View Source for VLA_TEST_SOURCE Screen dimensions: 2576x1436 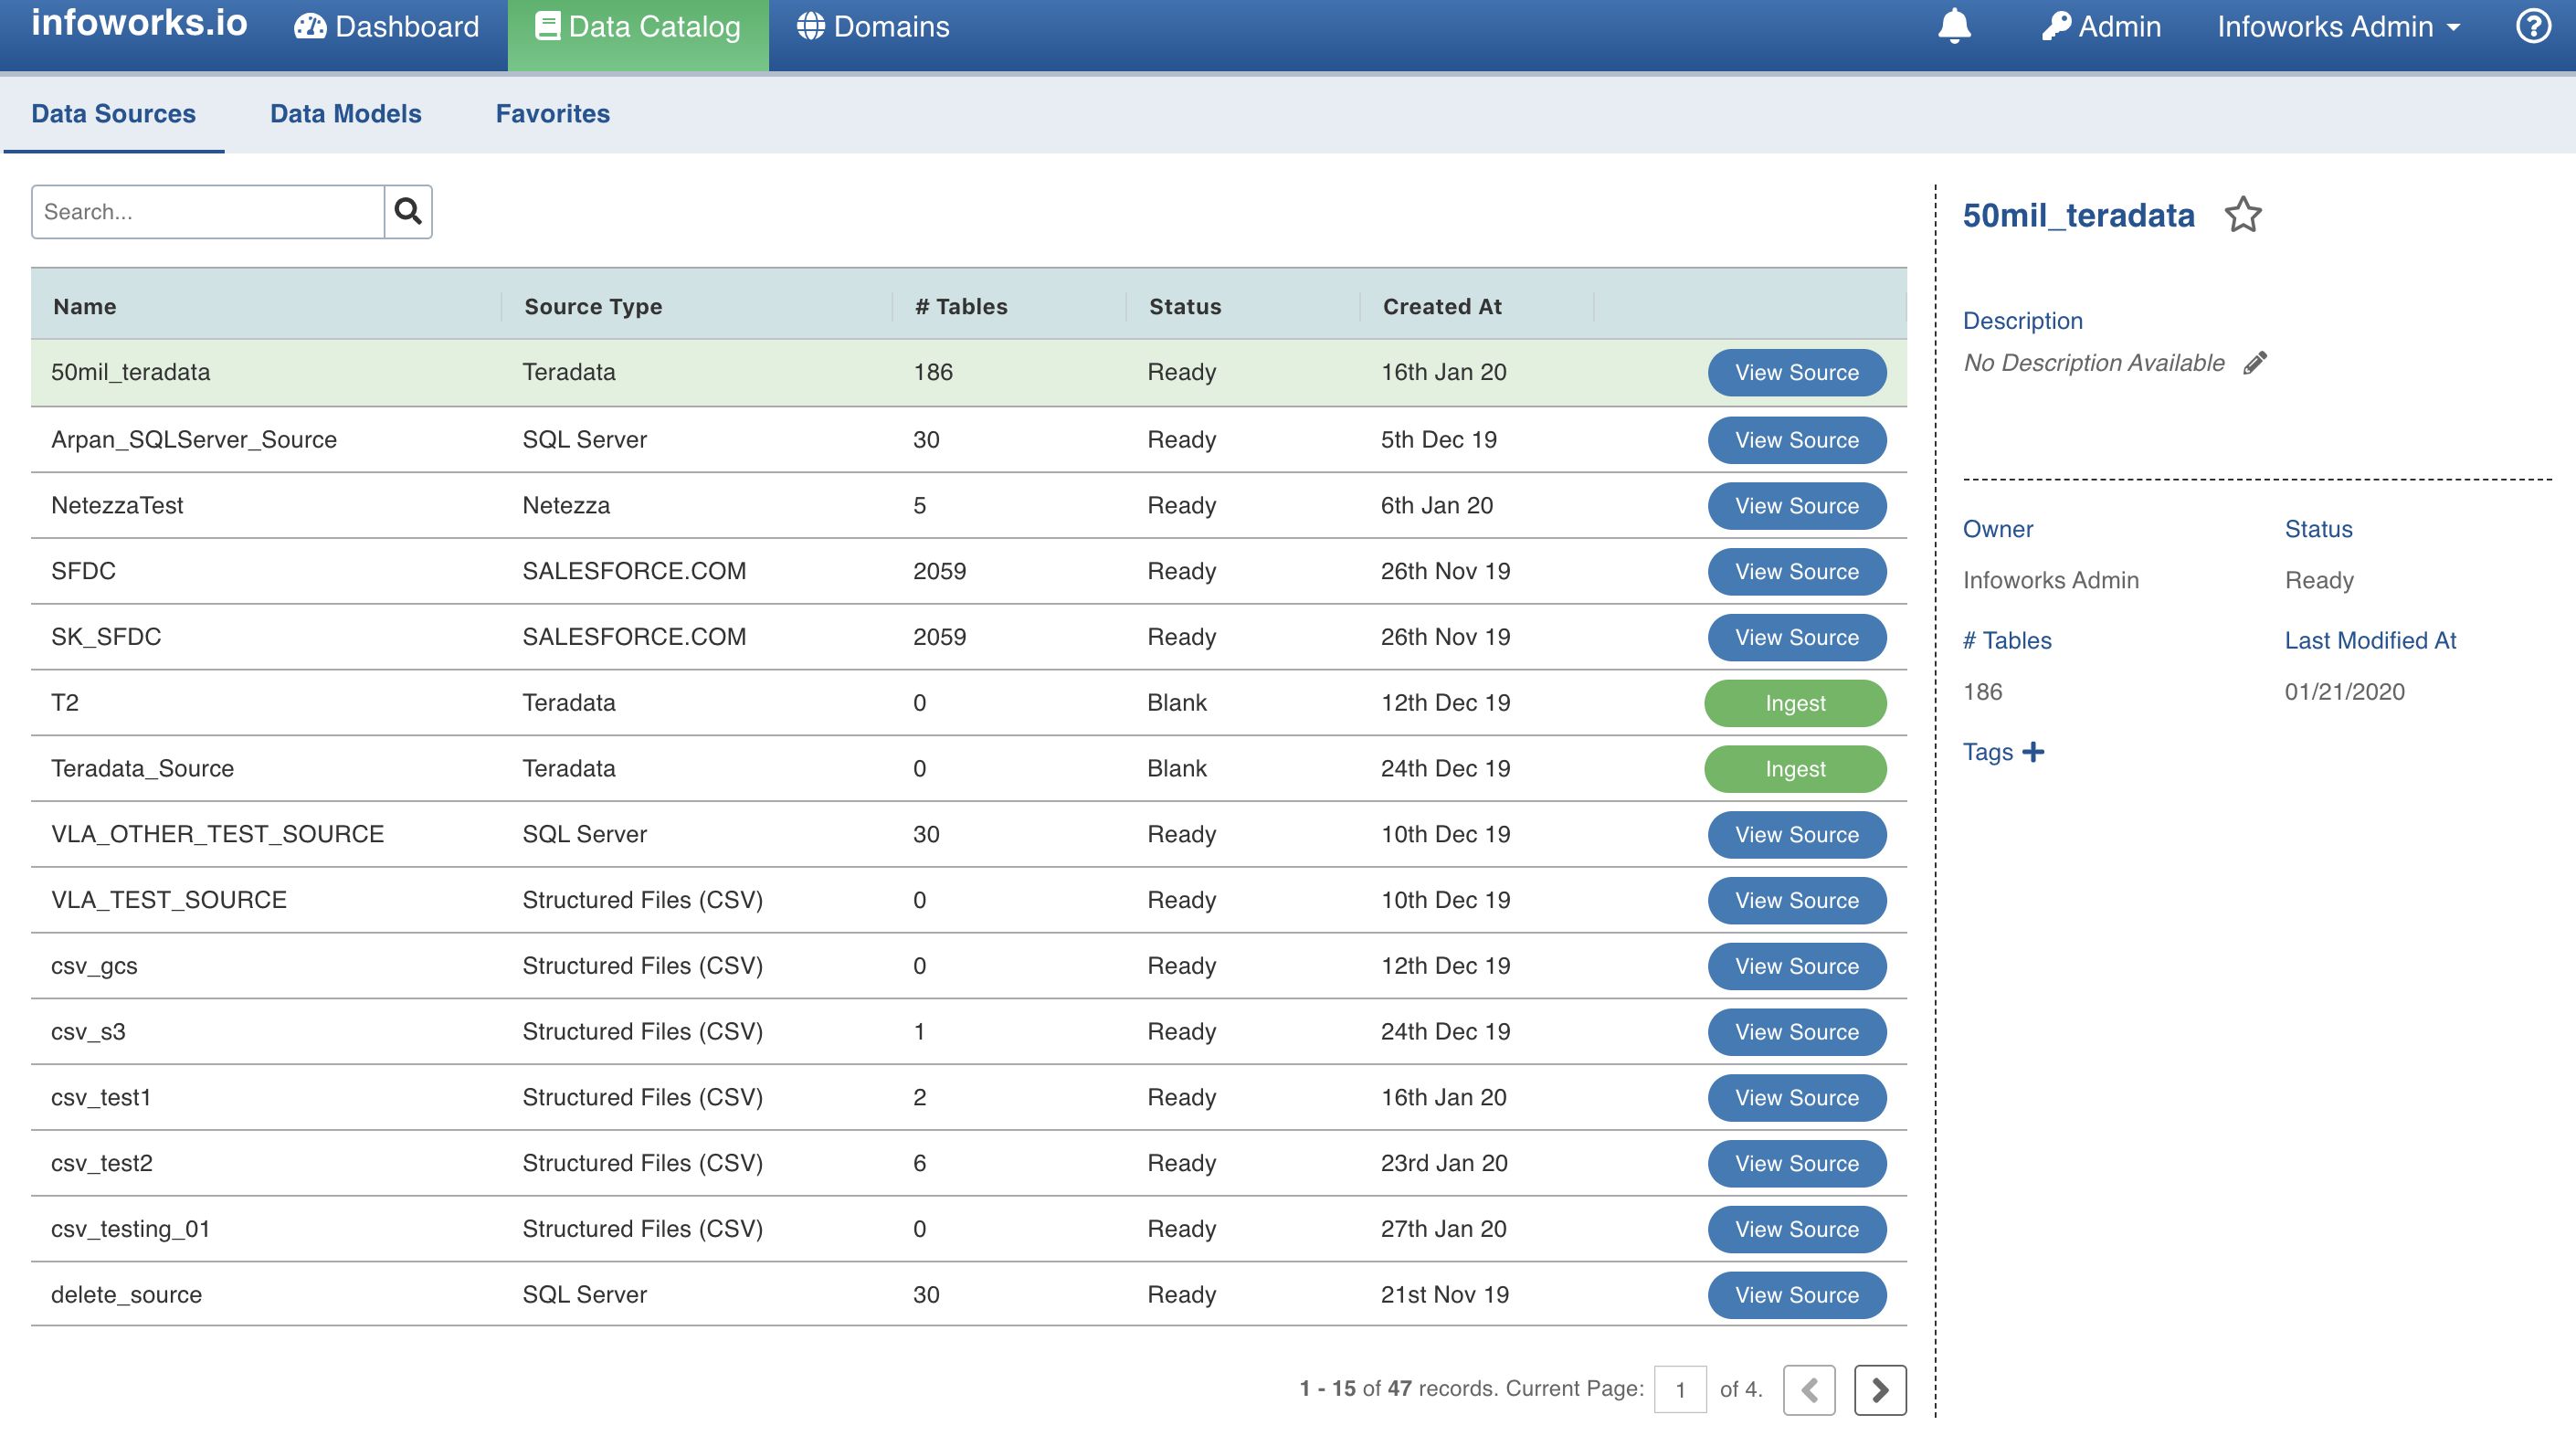coord(1797,900)
